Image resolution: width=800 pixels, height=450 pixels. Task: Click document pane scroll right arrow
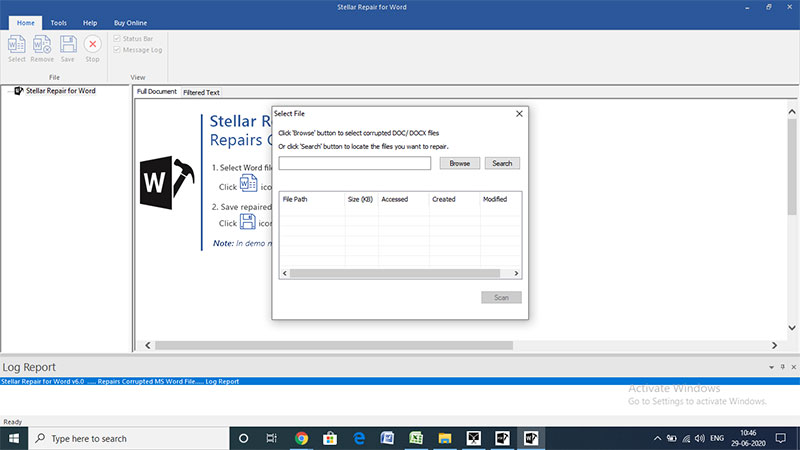(x=774, y=345)
